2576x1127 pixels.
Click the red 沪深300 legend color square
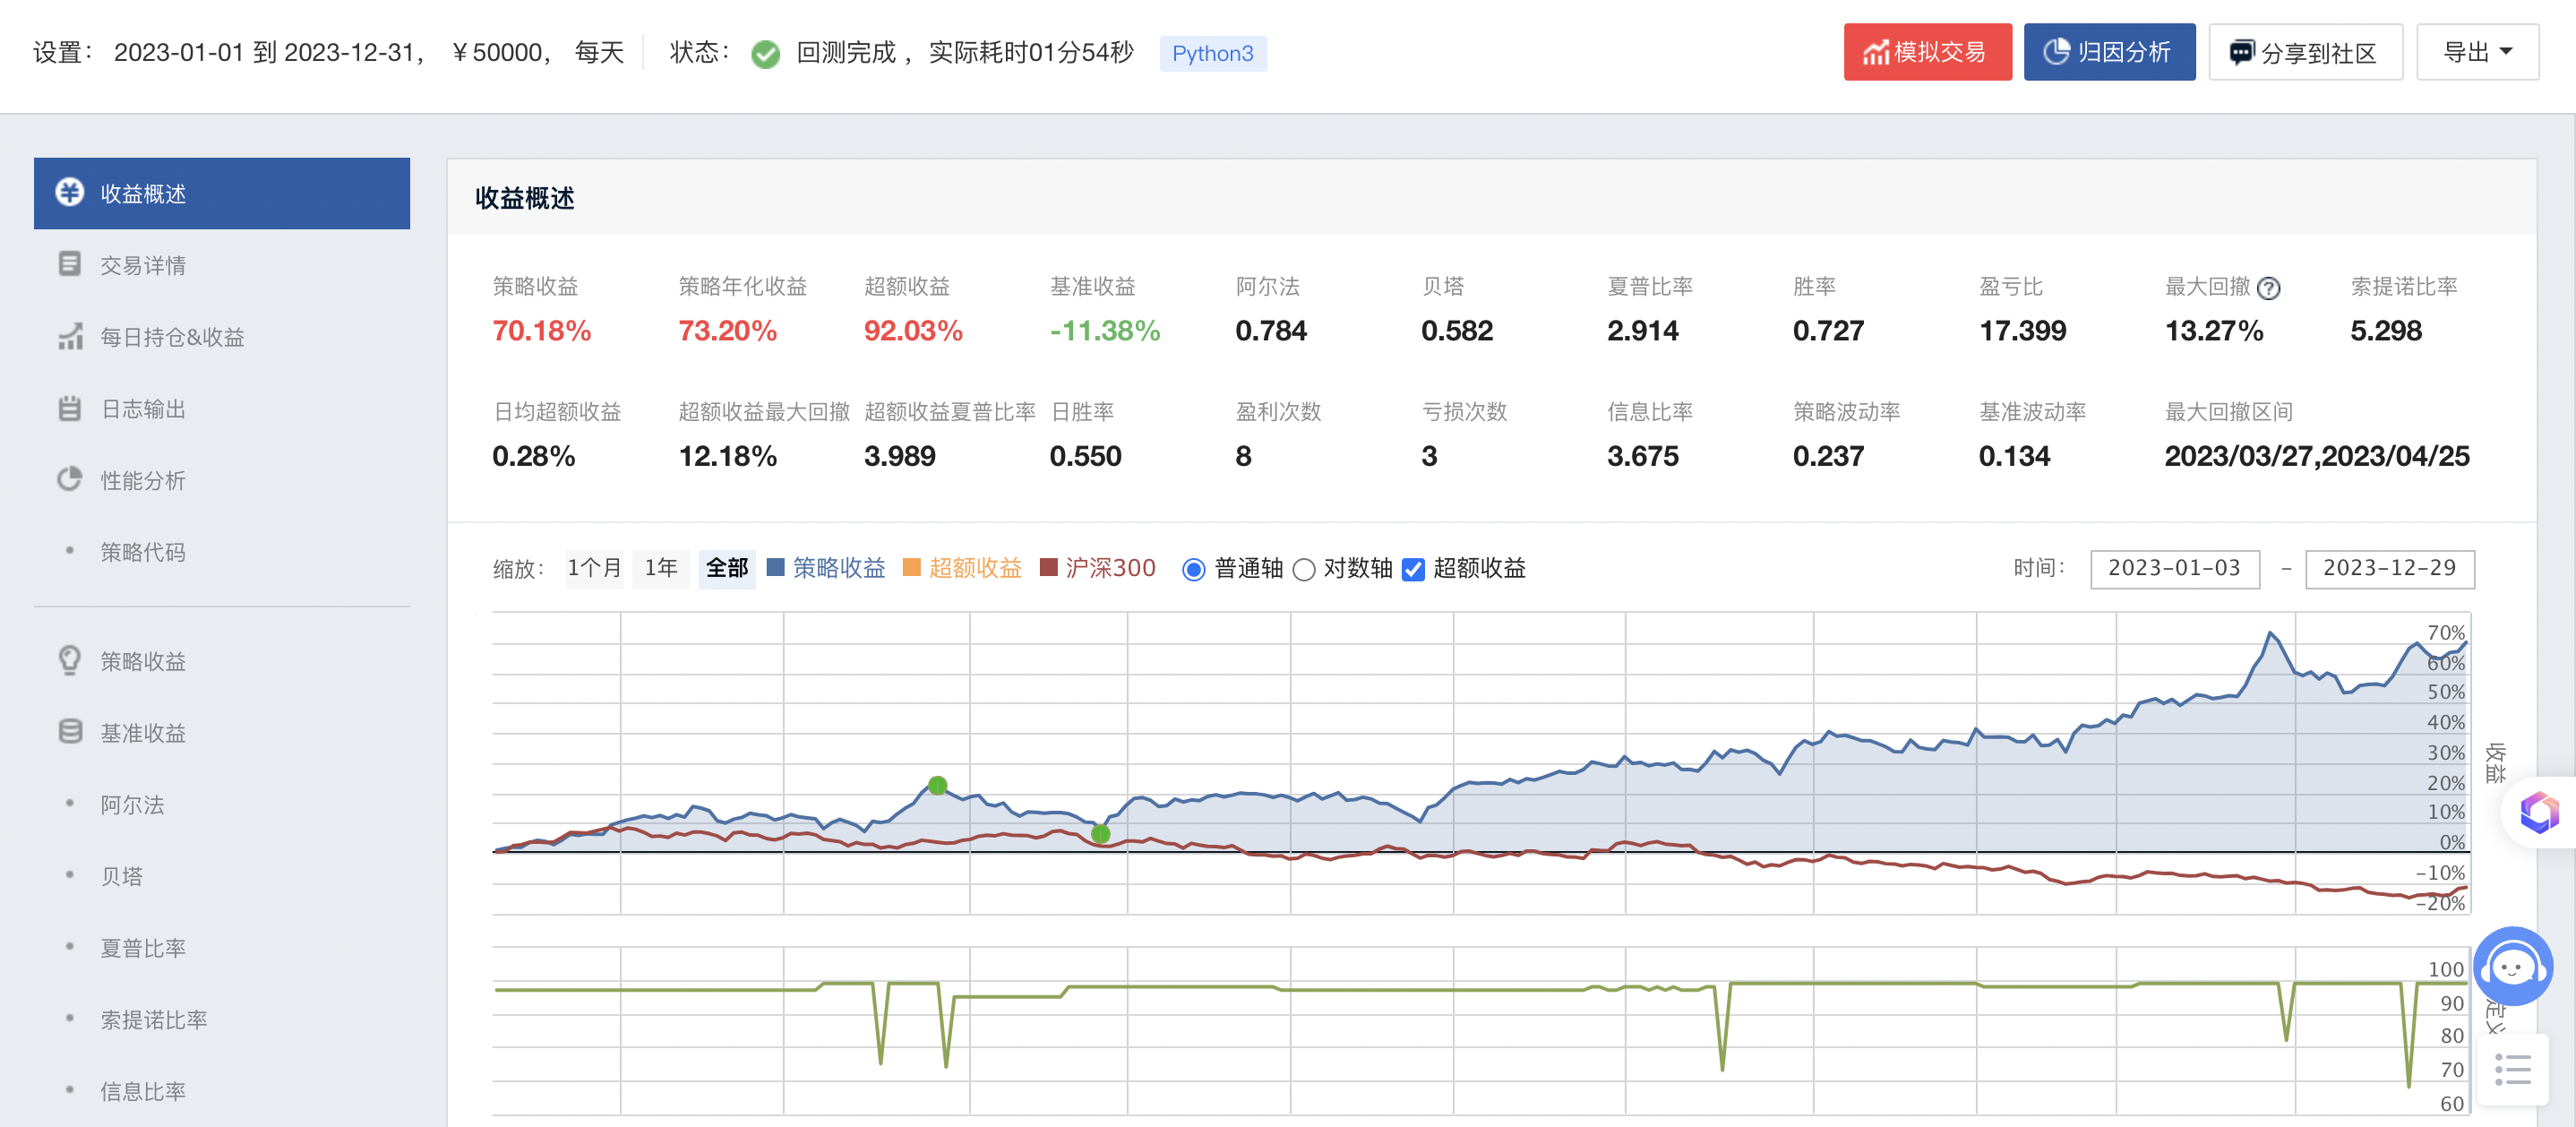[1049, 568]
